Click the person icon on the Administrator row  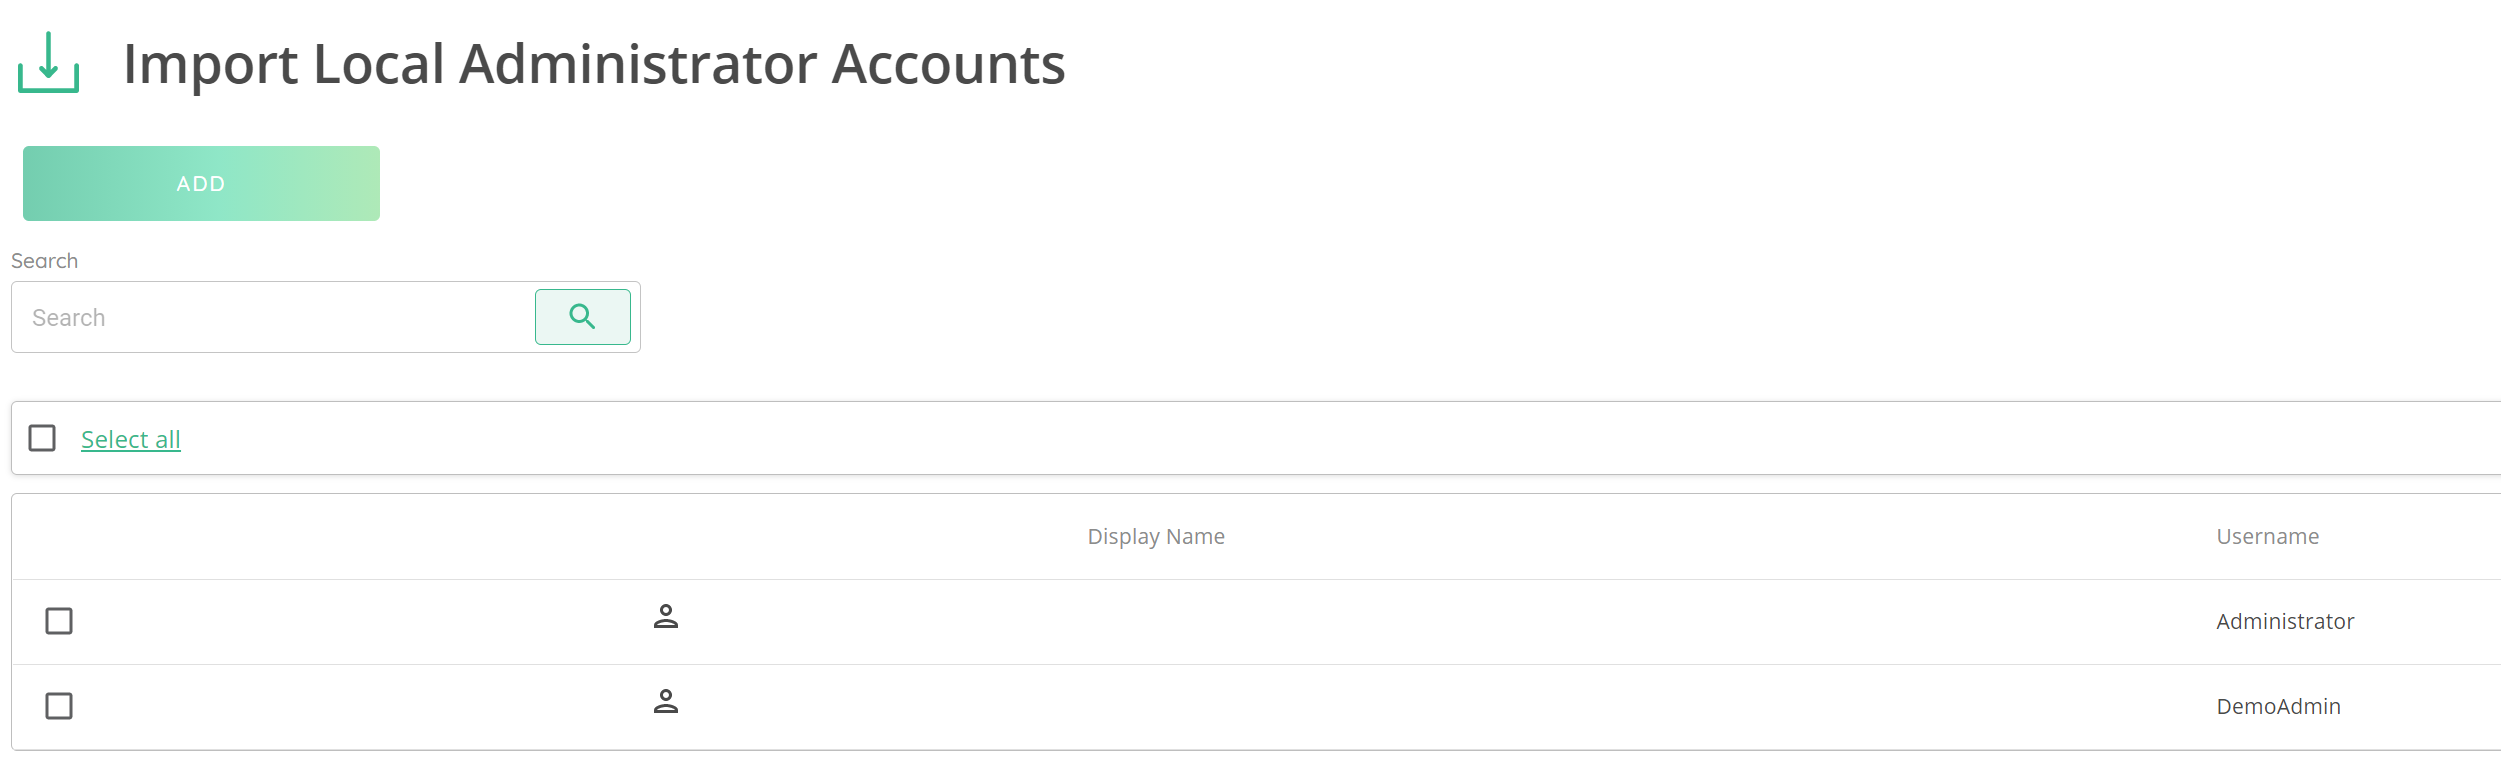point(667,618)
